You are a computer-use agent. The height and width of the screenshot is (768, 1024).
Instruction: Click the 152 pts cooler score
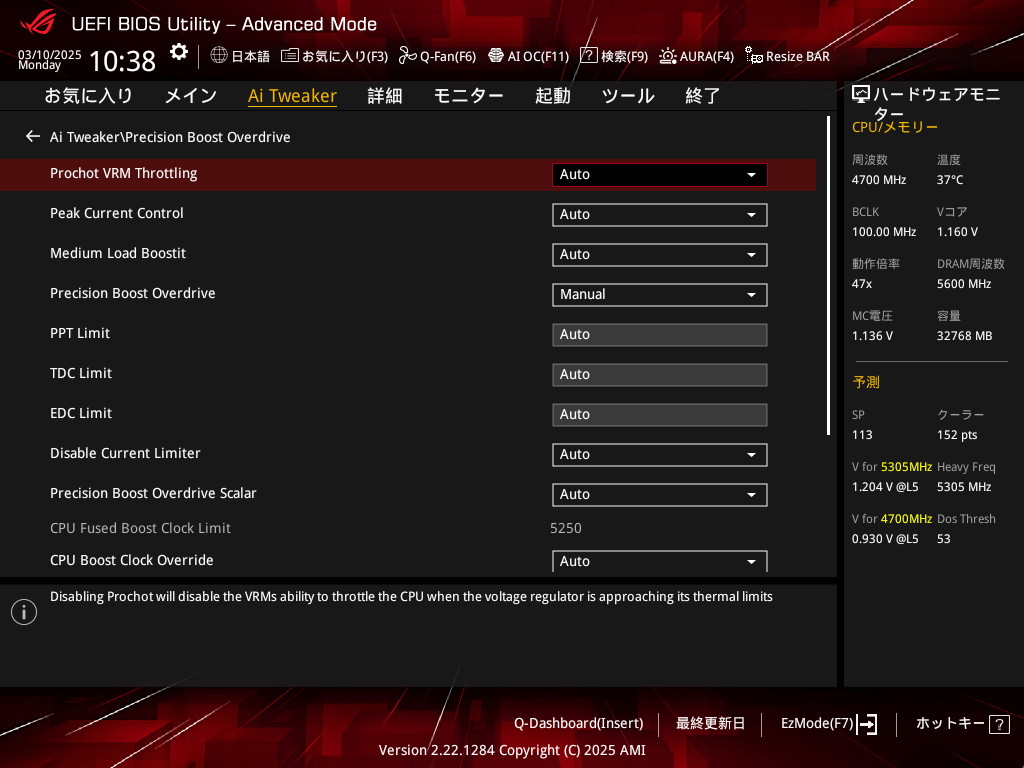[957, 435]
